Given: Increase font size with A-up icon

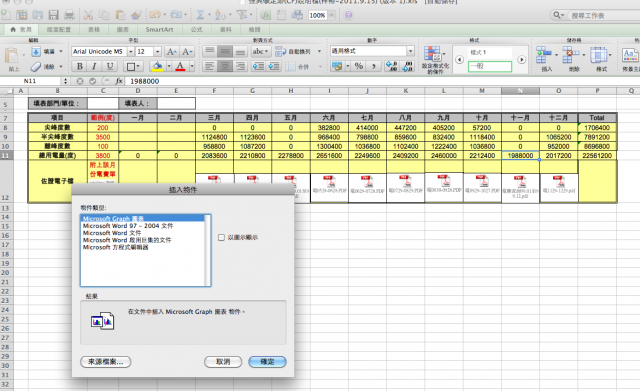Looking at the screenshot, I should point(171,51).
